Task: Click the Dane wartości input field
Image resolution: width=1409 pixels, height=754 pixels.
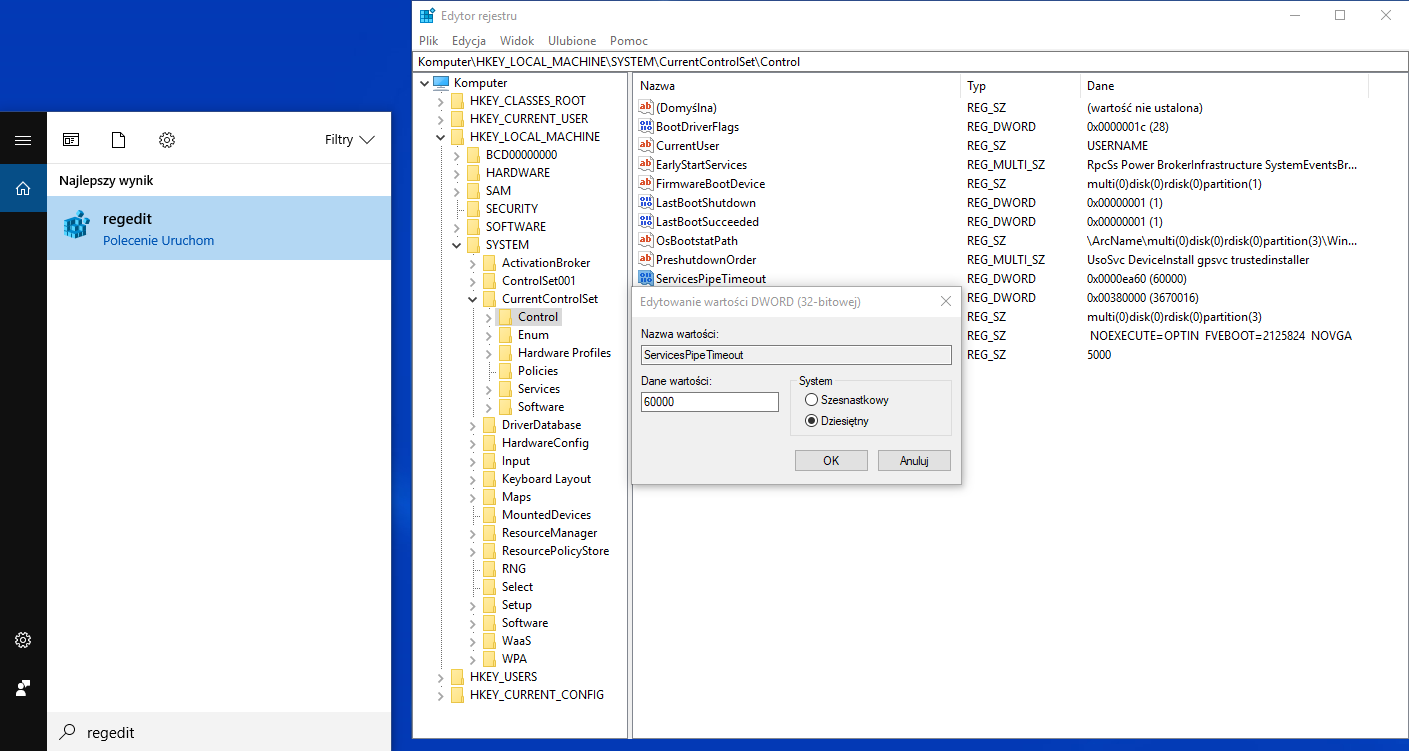Action: tap(709, 401)
